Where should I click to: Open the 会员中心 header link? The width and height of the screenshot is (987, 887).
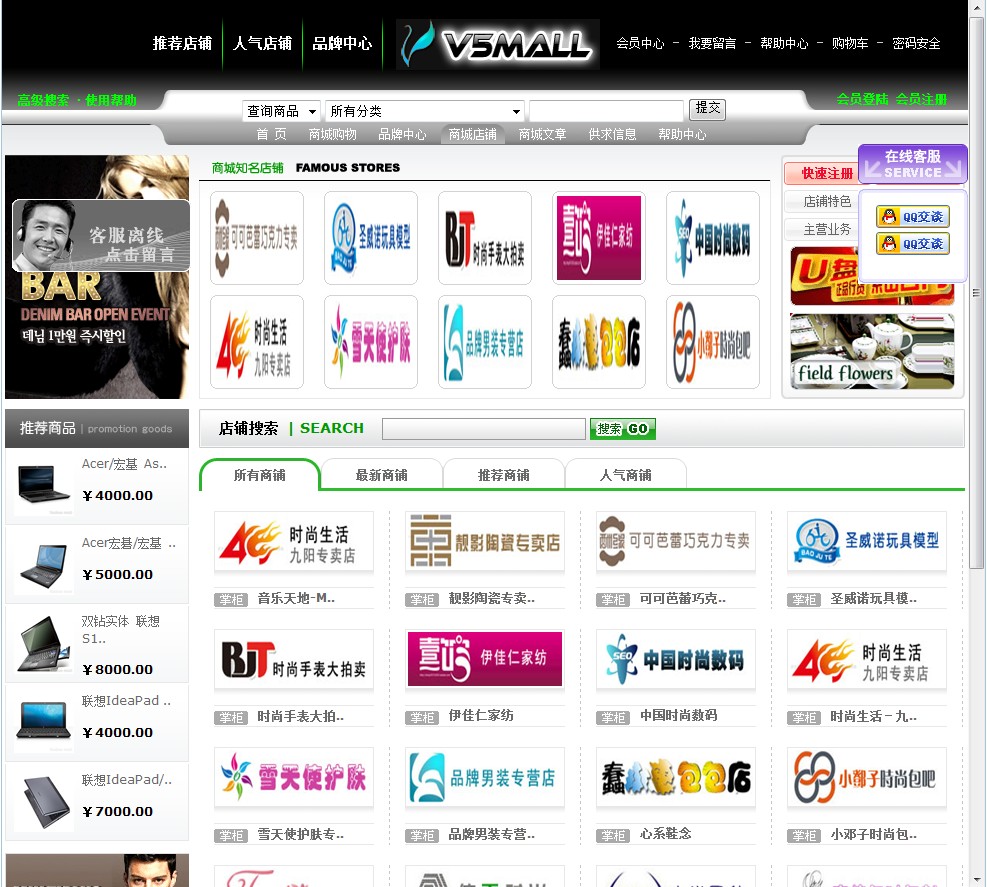(640, 43)
